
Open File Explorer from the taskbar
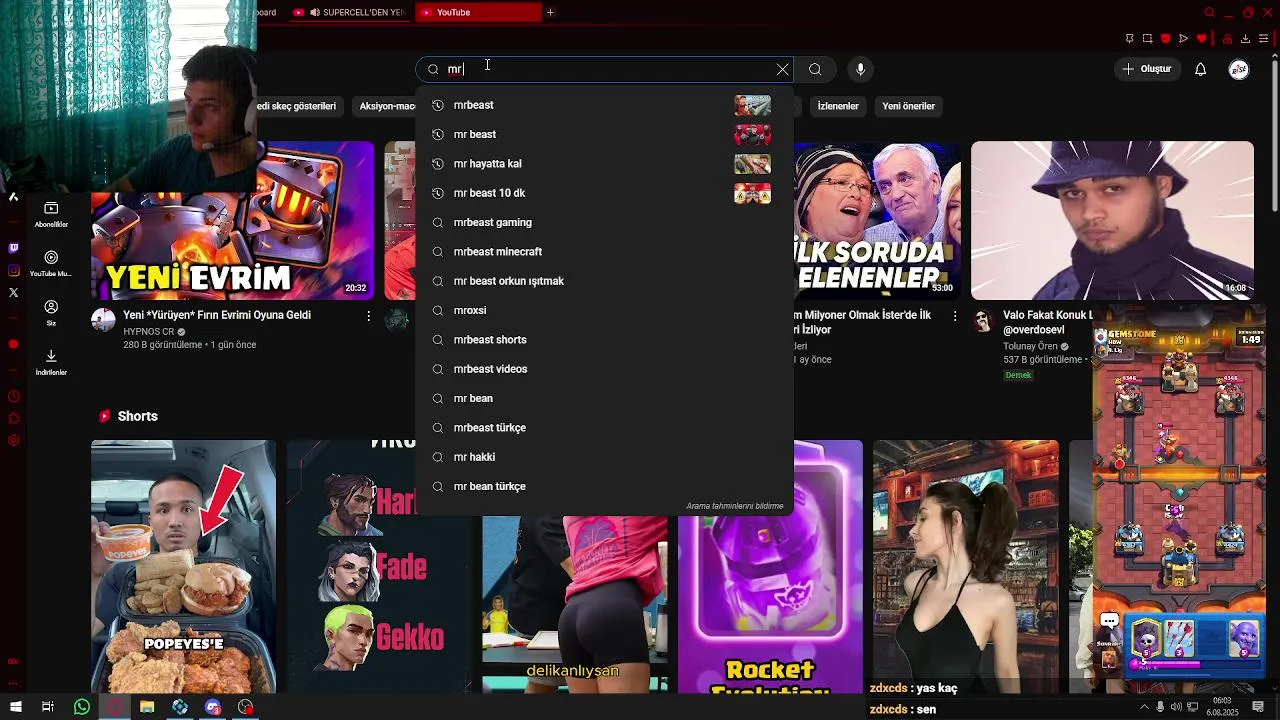147,707
